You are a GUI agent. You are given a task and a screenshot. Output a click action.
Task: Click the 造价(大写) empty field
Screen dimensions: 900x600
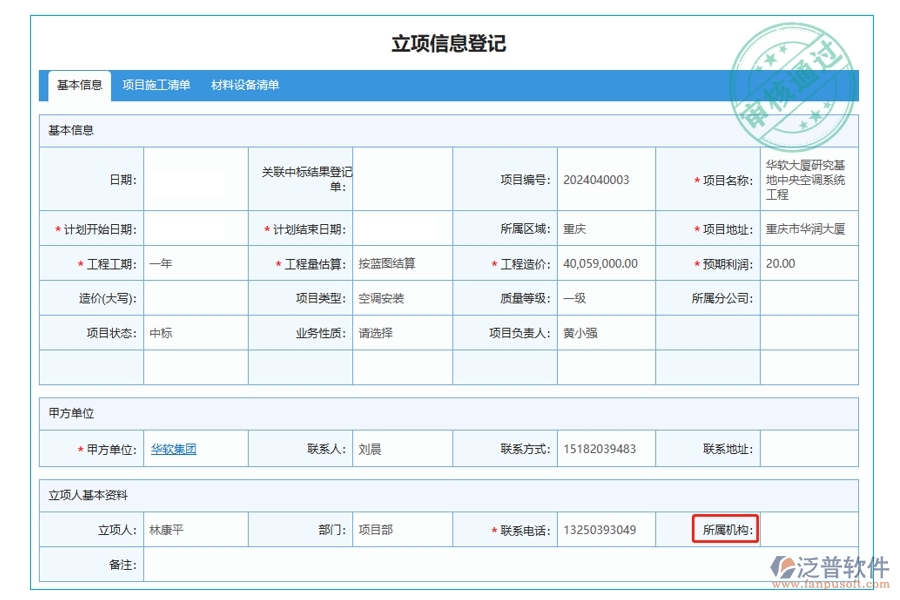click(195, 298)
